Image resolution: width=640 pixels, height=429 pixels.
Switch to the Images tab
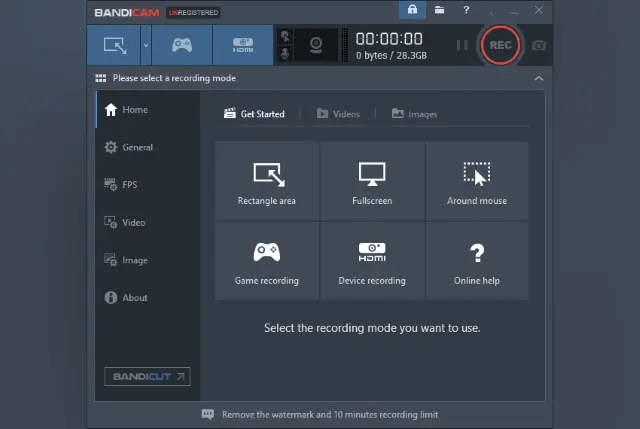click(x=414, y=114)
